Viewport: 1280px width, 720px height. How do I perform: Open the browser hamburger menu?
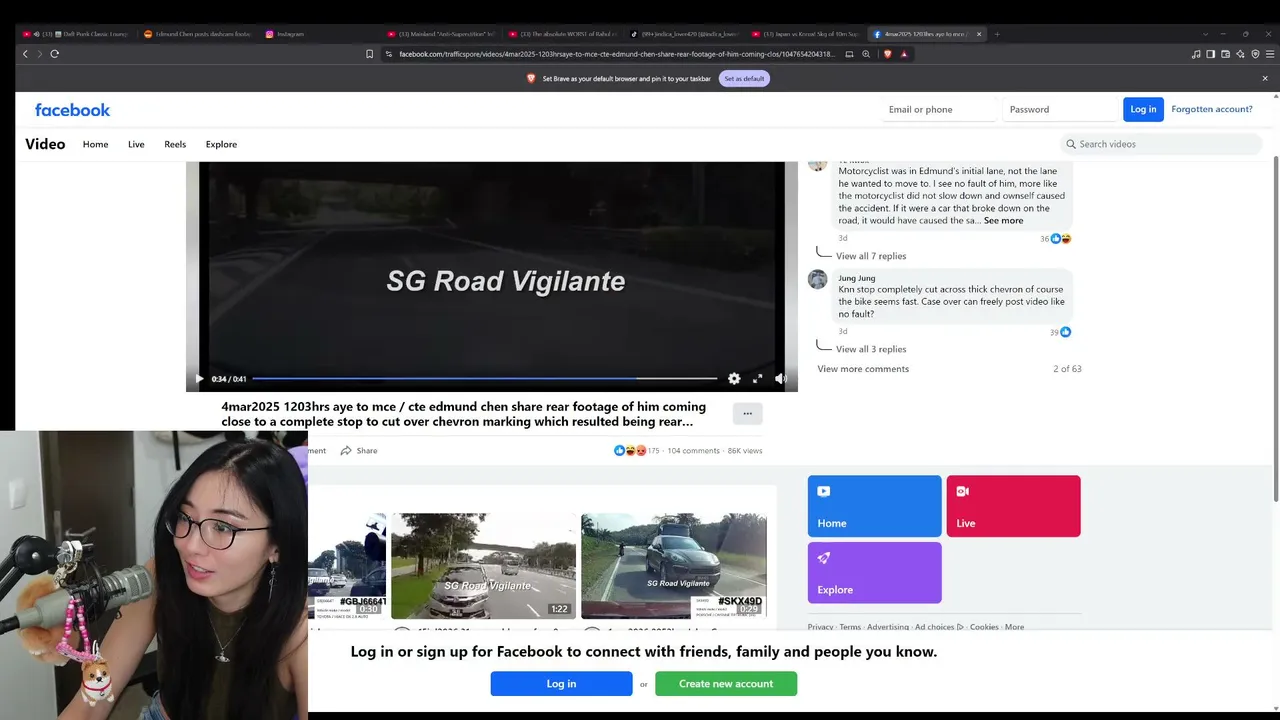1270,54
